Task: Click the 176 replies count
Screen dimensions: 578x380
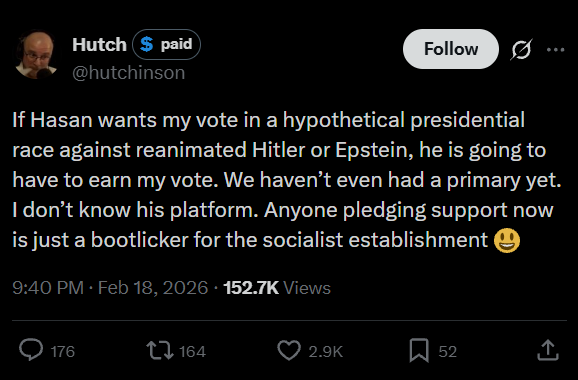Action: [x=63, y=351]
